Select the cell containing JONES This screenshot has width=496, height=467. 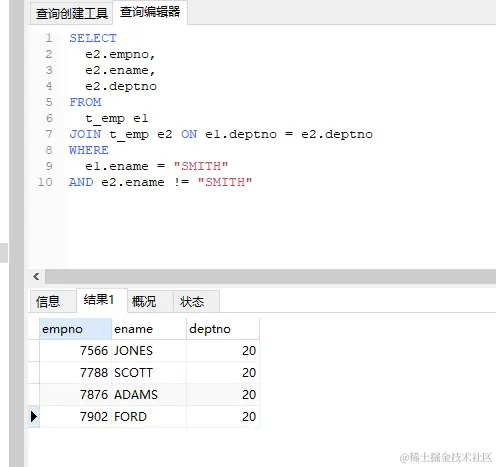pyautogui.click(x=149, y=351)
